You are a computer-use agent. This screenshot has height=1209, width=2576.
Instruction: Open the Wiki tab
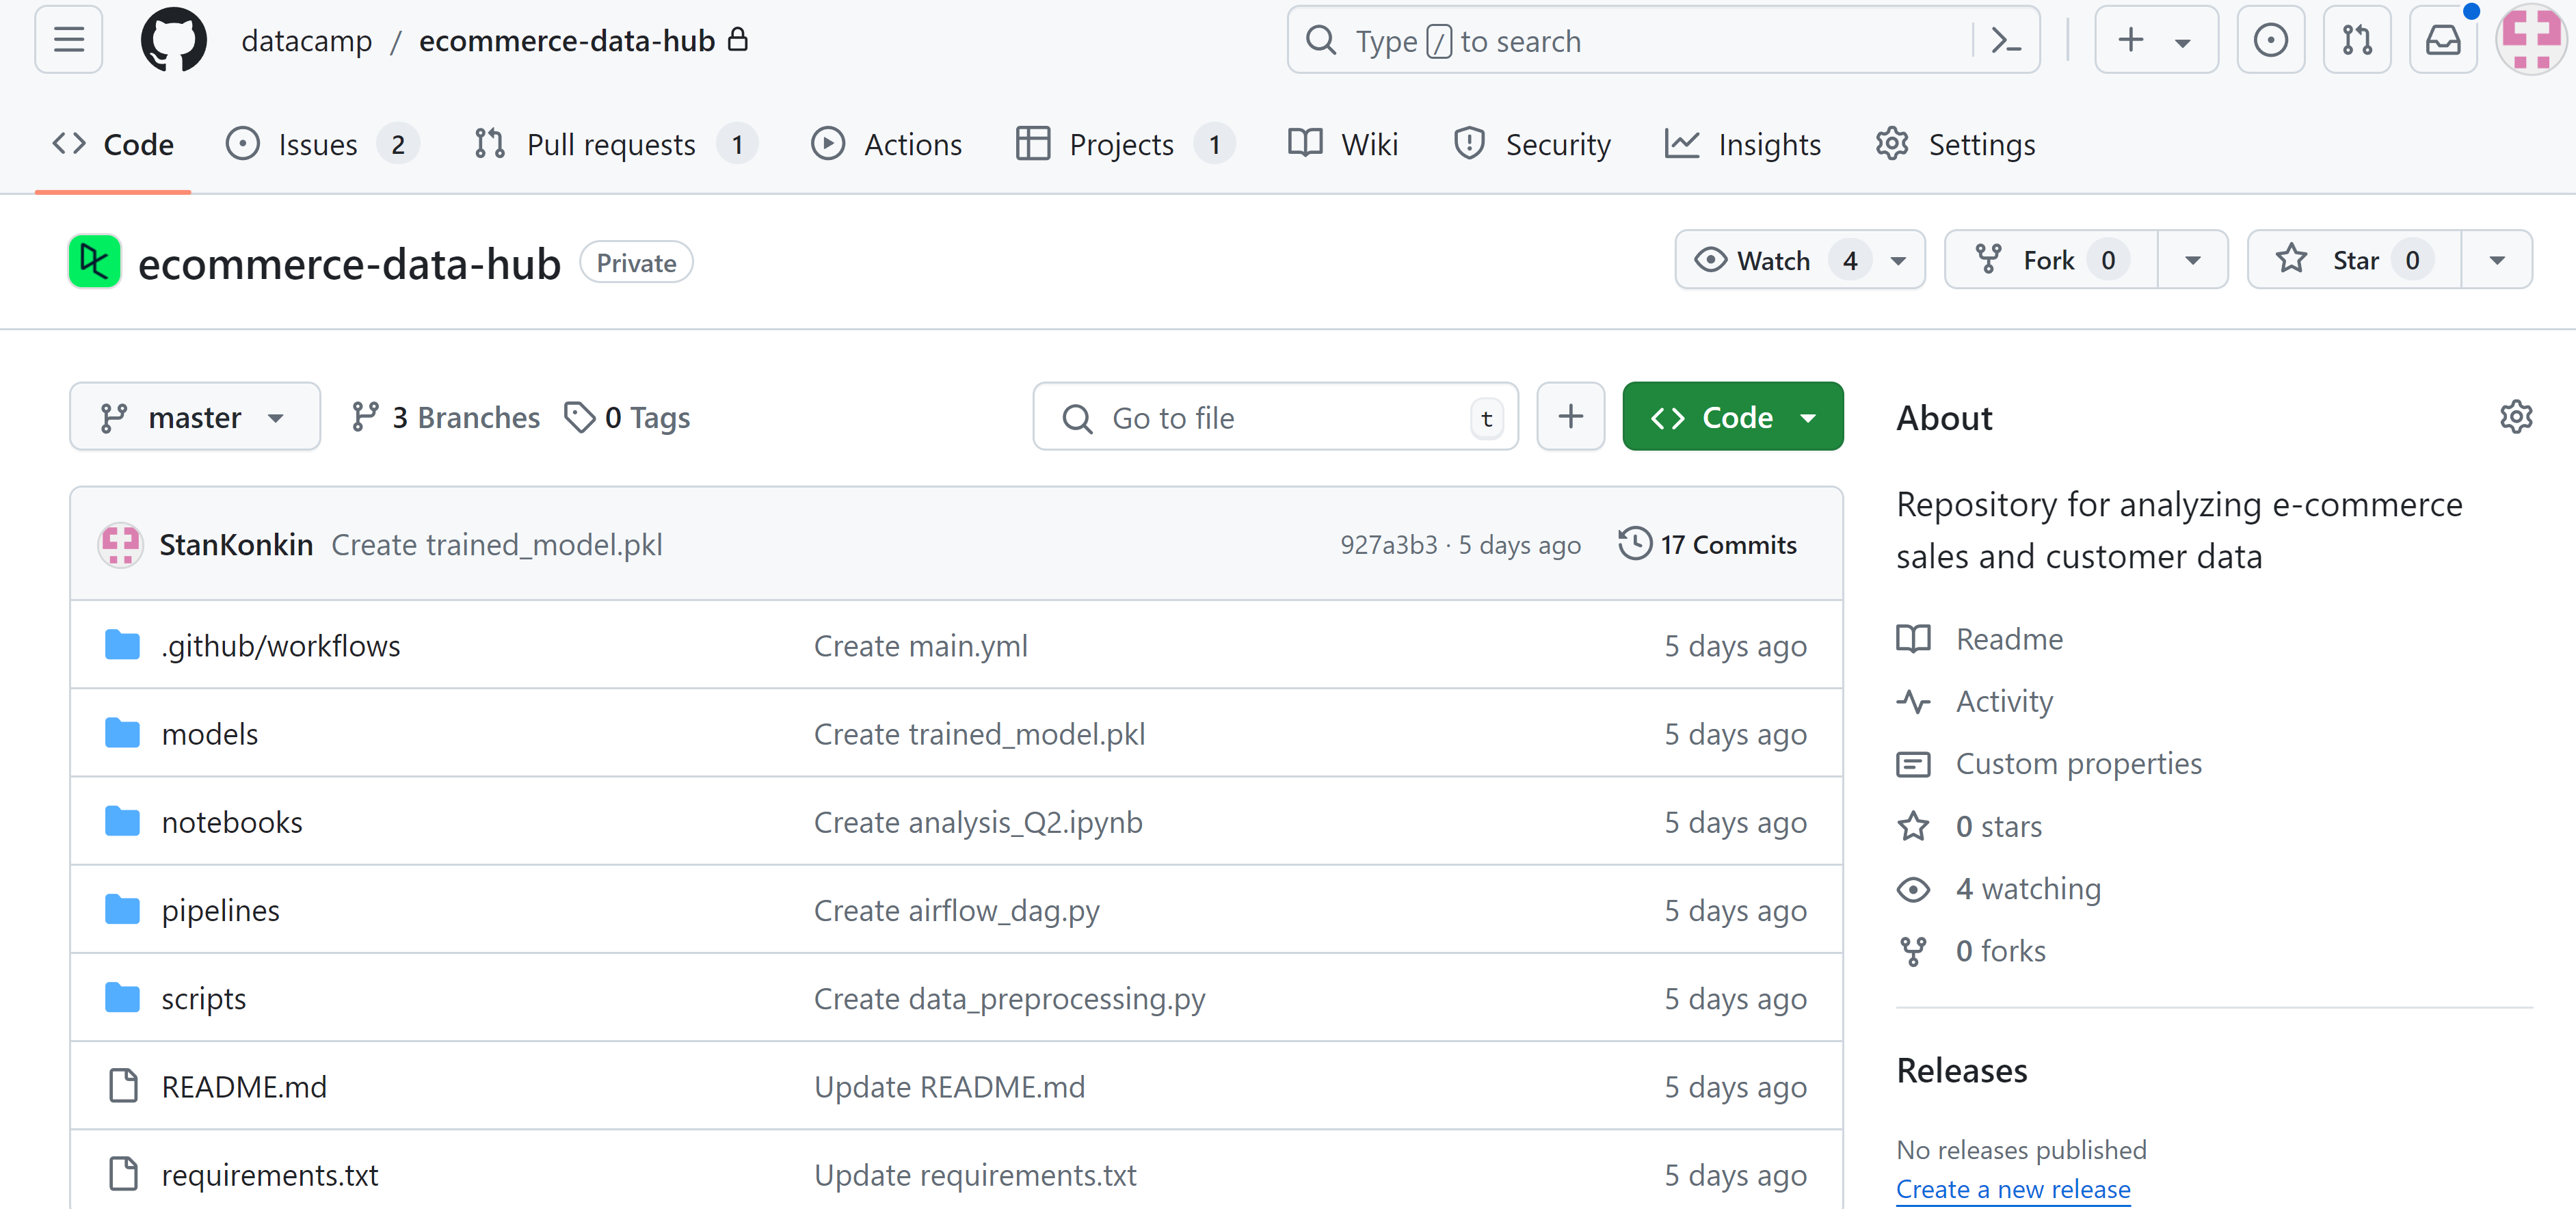coord(1343,144)
